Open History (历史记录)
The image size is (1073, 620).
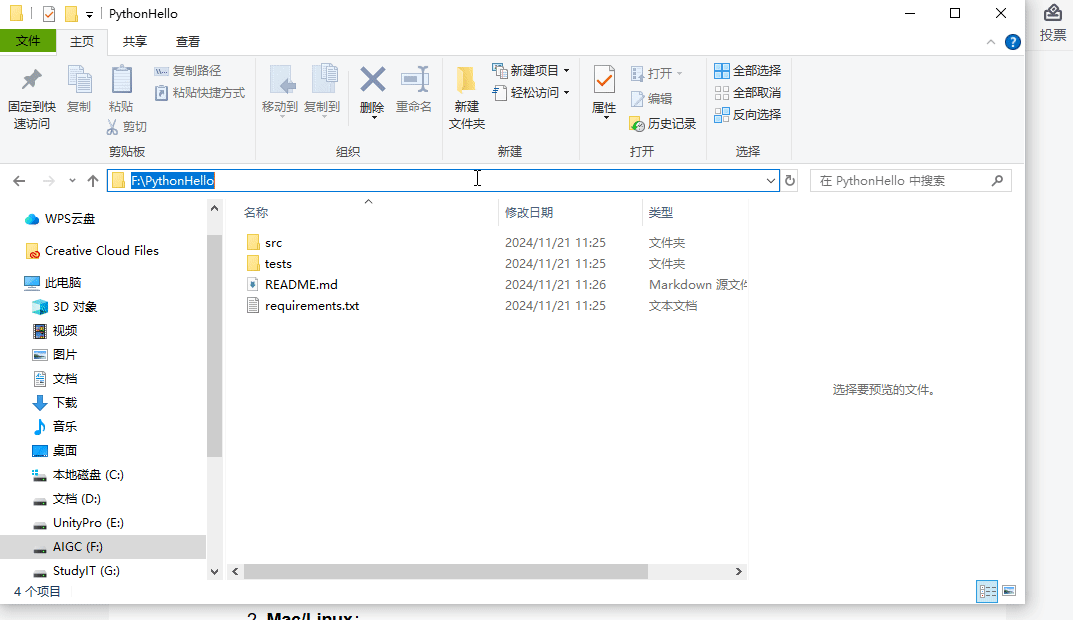(x=662, y=124)
